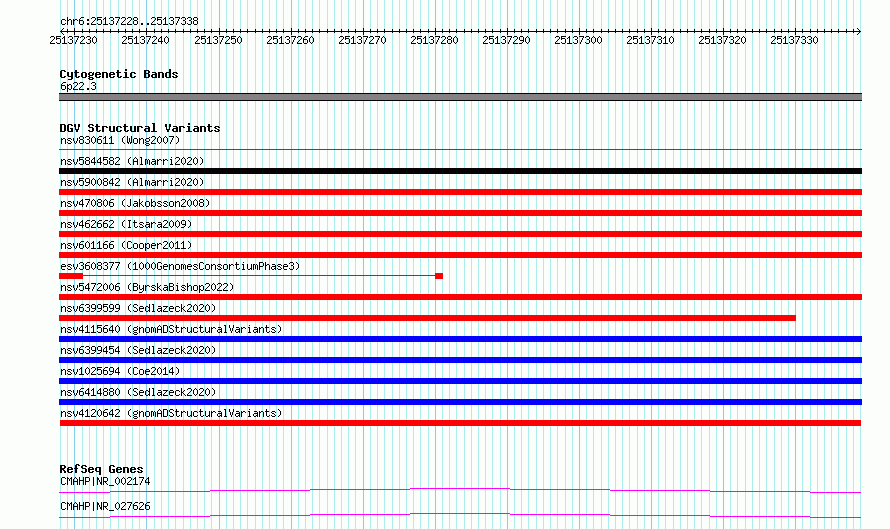Select the esv3608377 (1000GenomesConsortiumPhase3) label
The image size is (890, 529).
(180, 266)
